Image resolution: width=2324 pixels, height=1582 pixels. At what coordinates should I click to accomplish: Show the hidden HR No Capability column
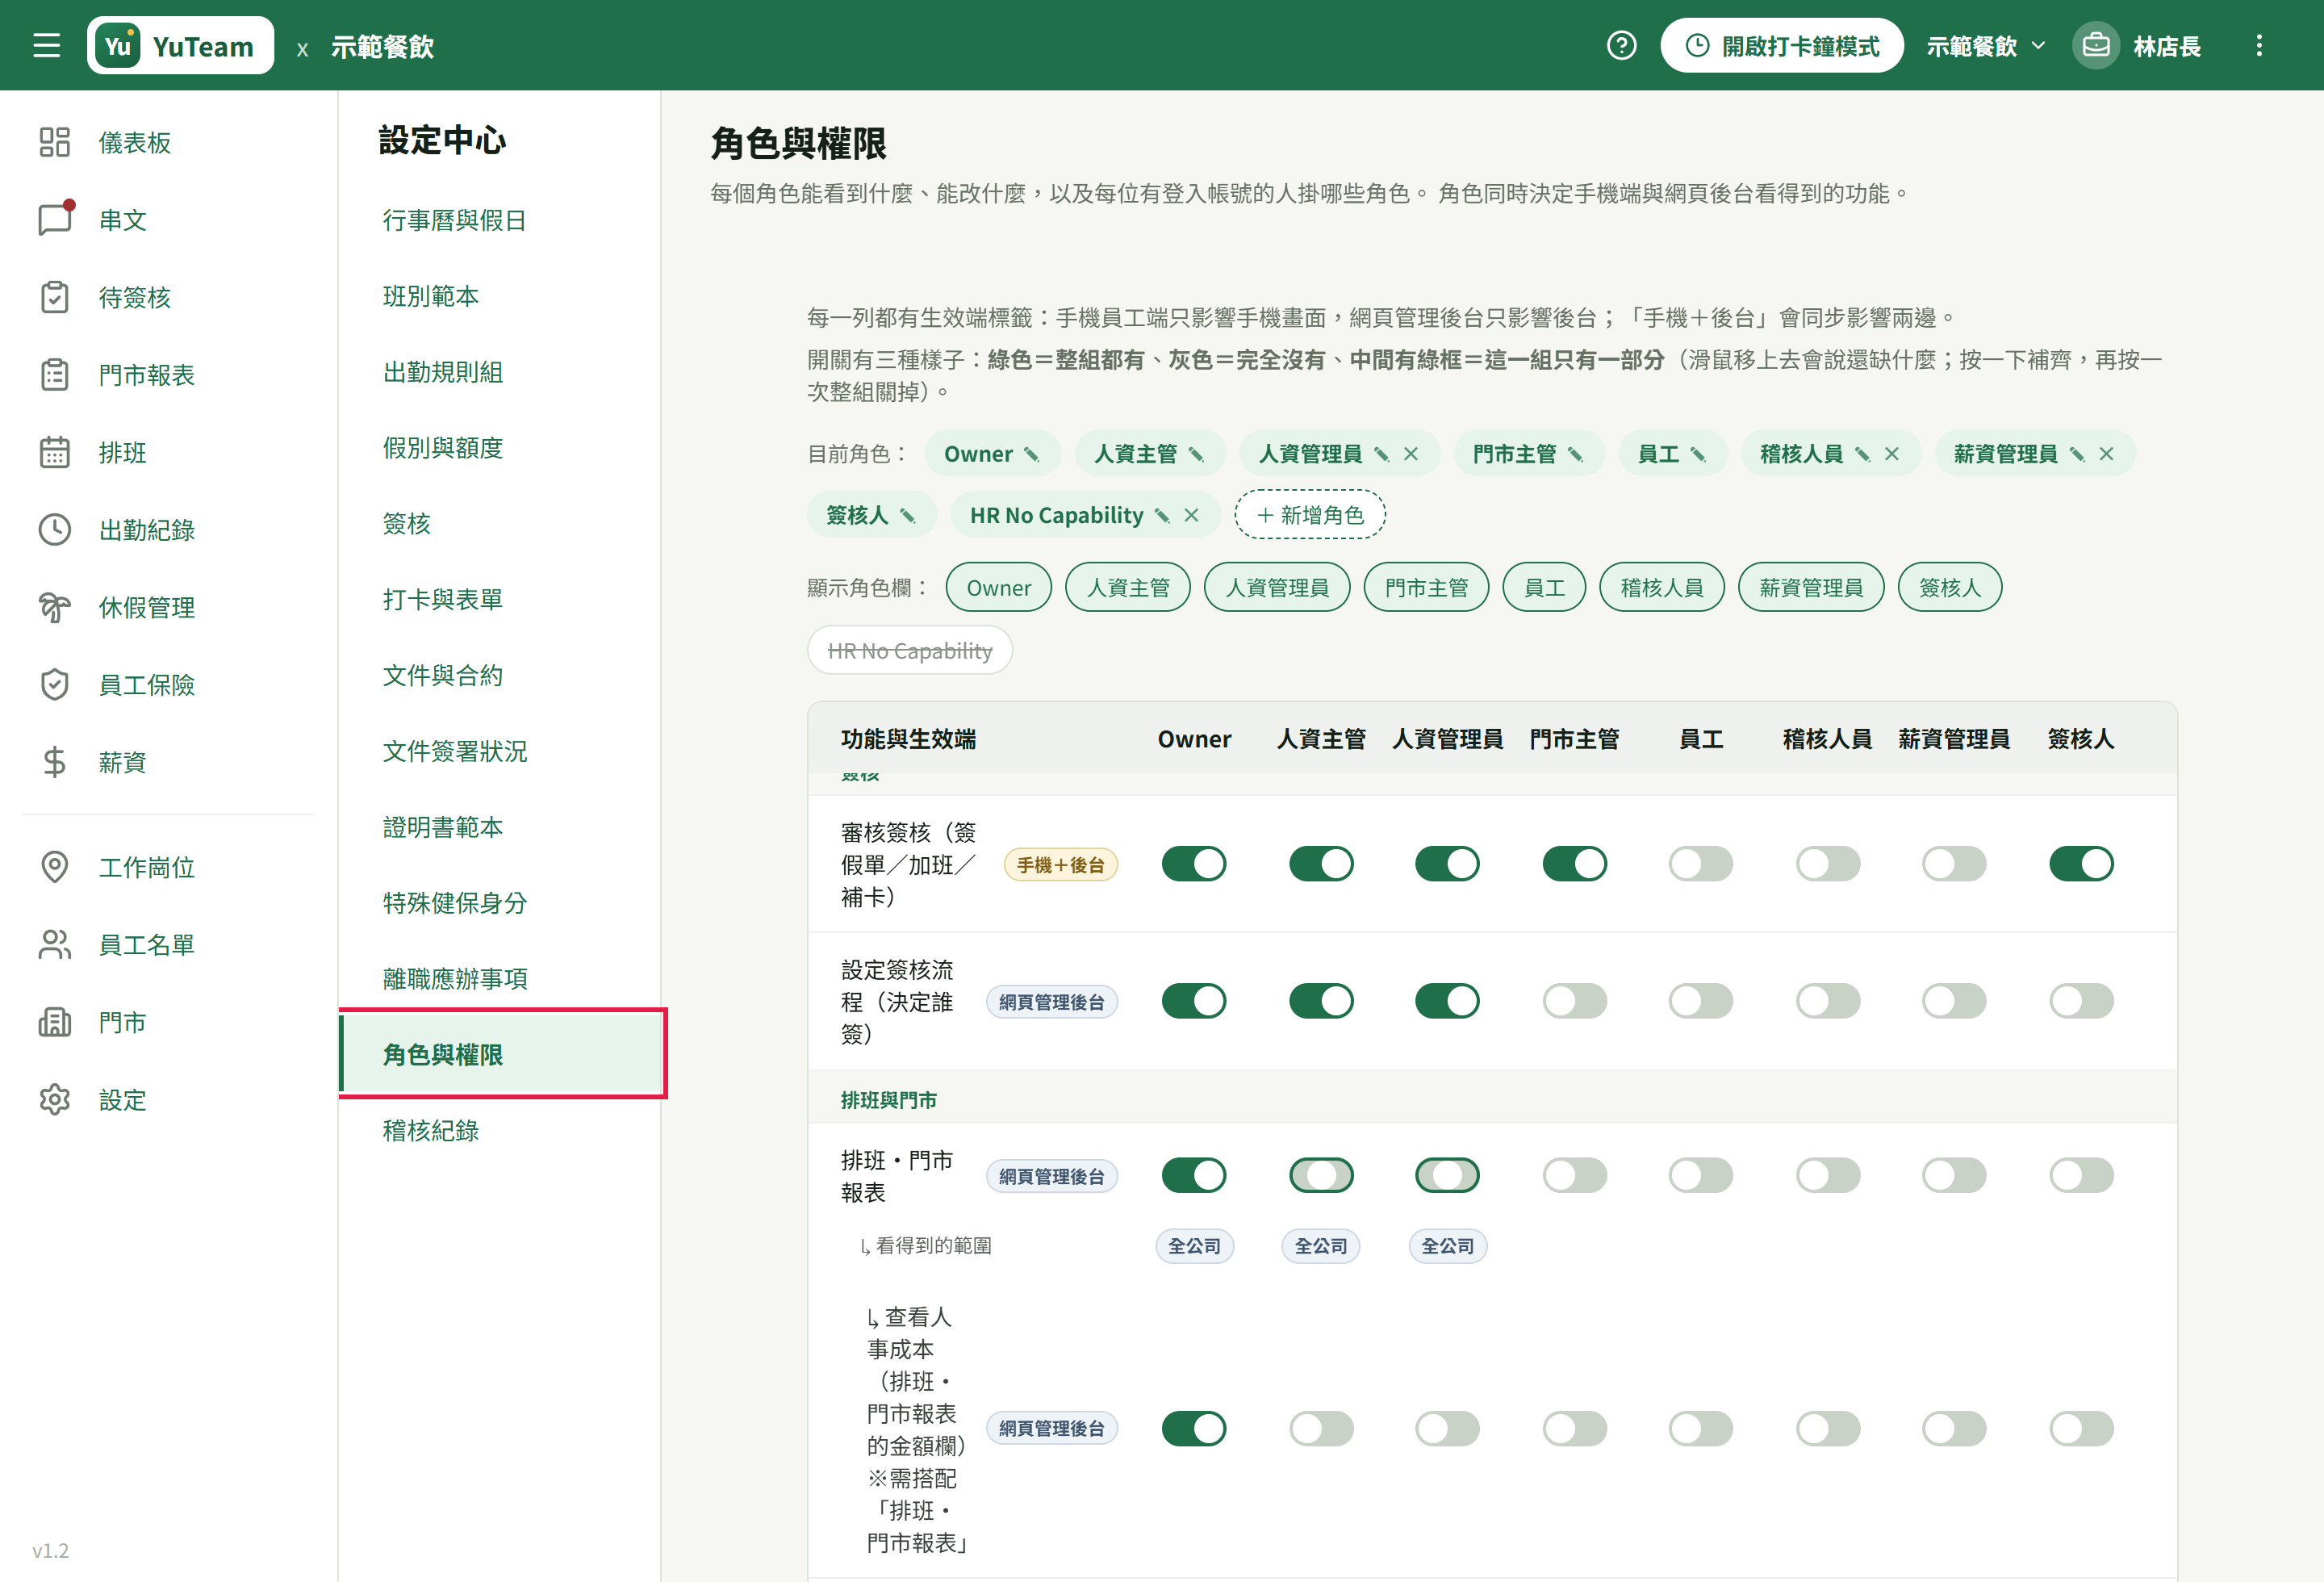click(x=909, y=651)
